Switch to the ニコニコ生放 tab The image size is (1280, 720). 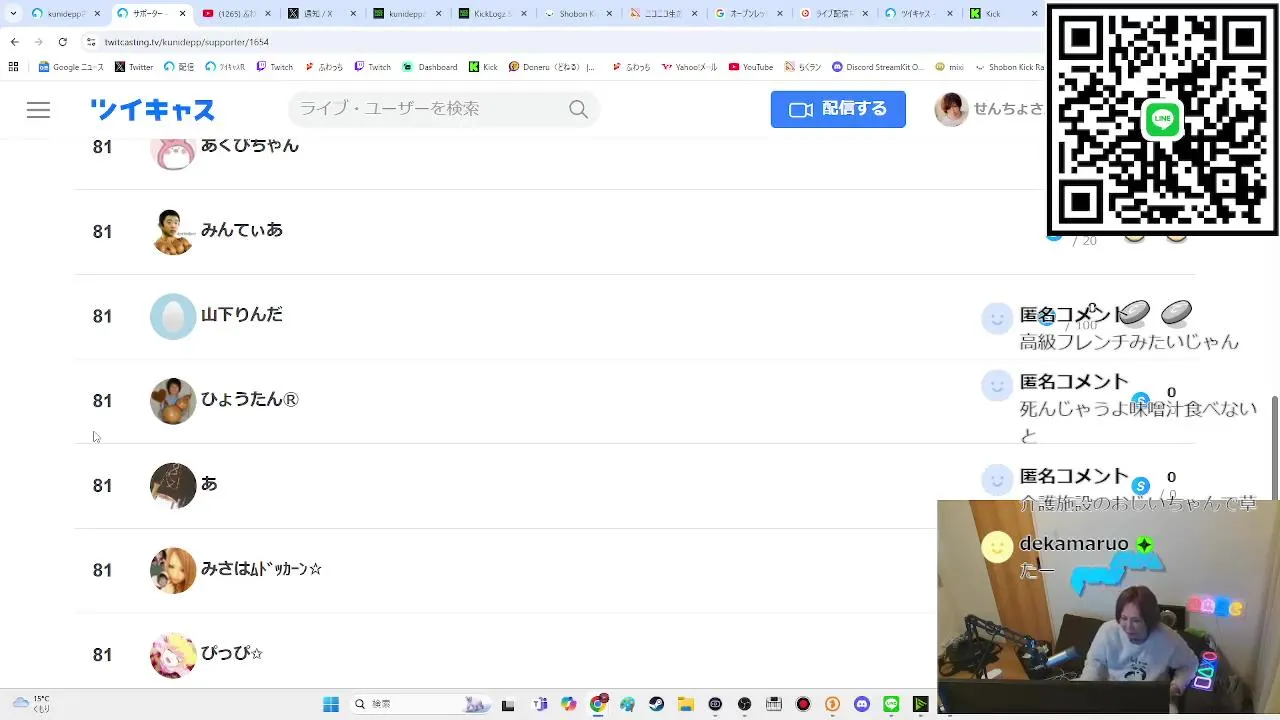coord(662,14)
